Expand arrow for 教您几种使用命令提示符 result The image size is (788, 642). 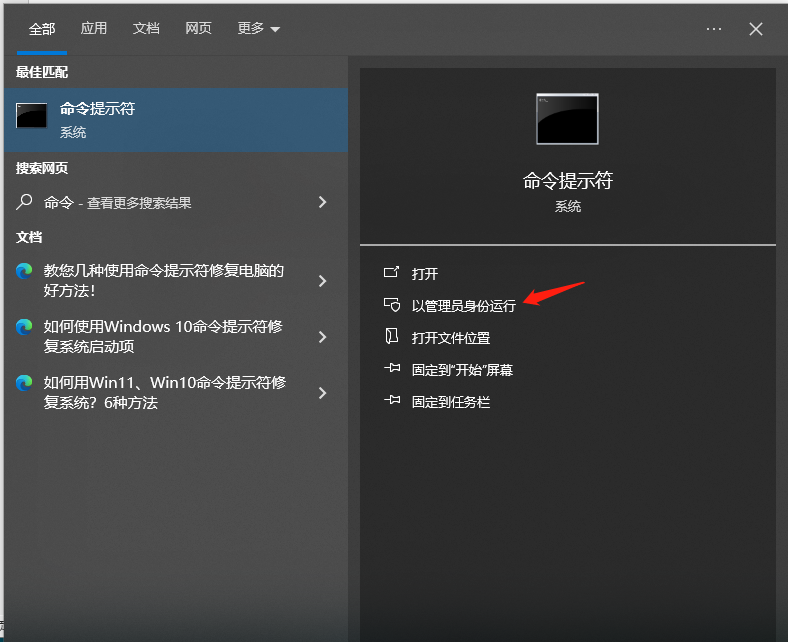(x=323, y=281)
